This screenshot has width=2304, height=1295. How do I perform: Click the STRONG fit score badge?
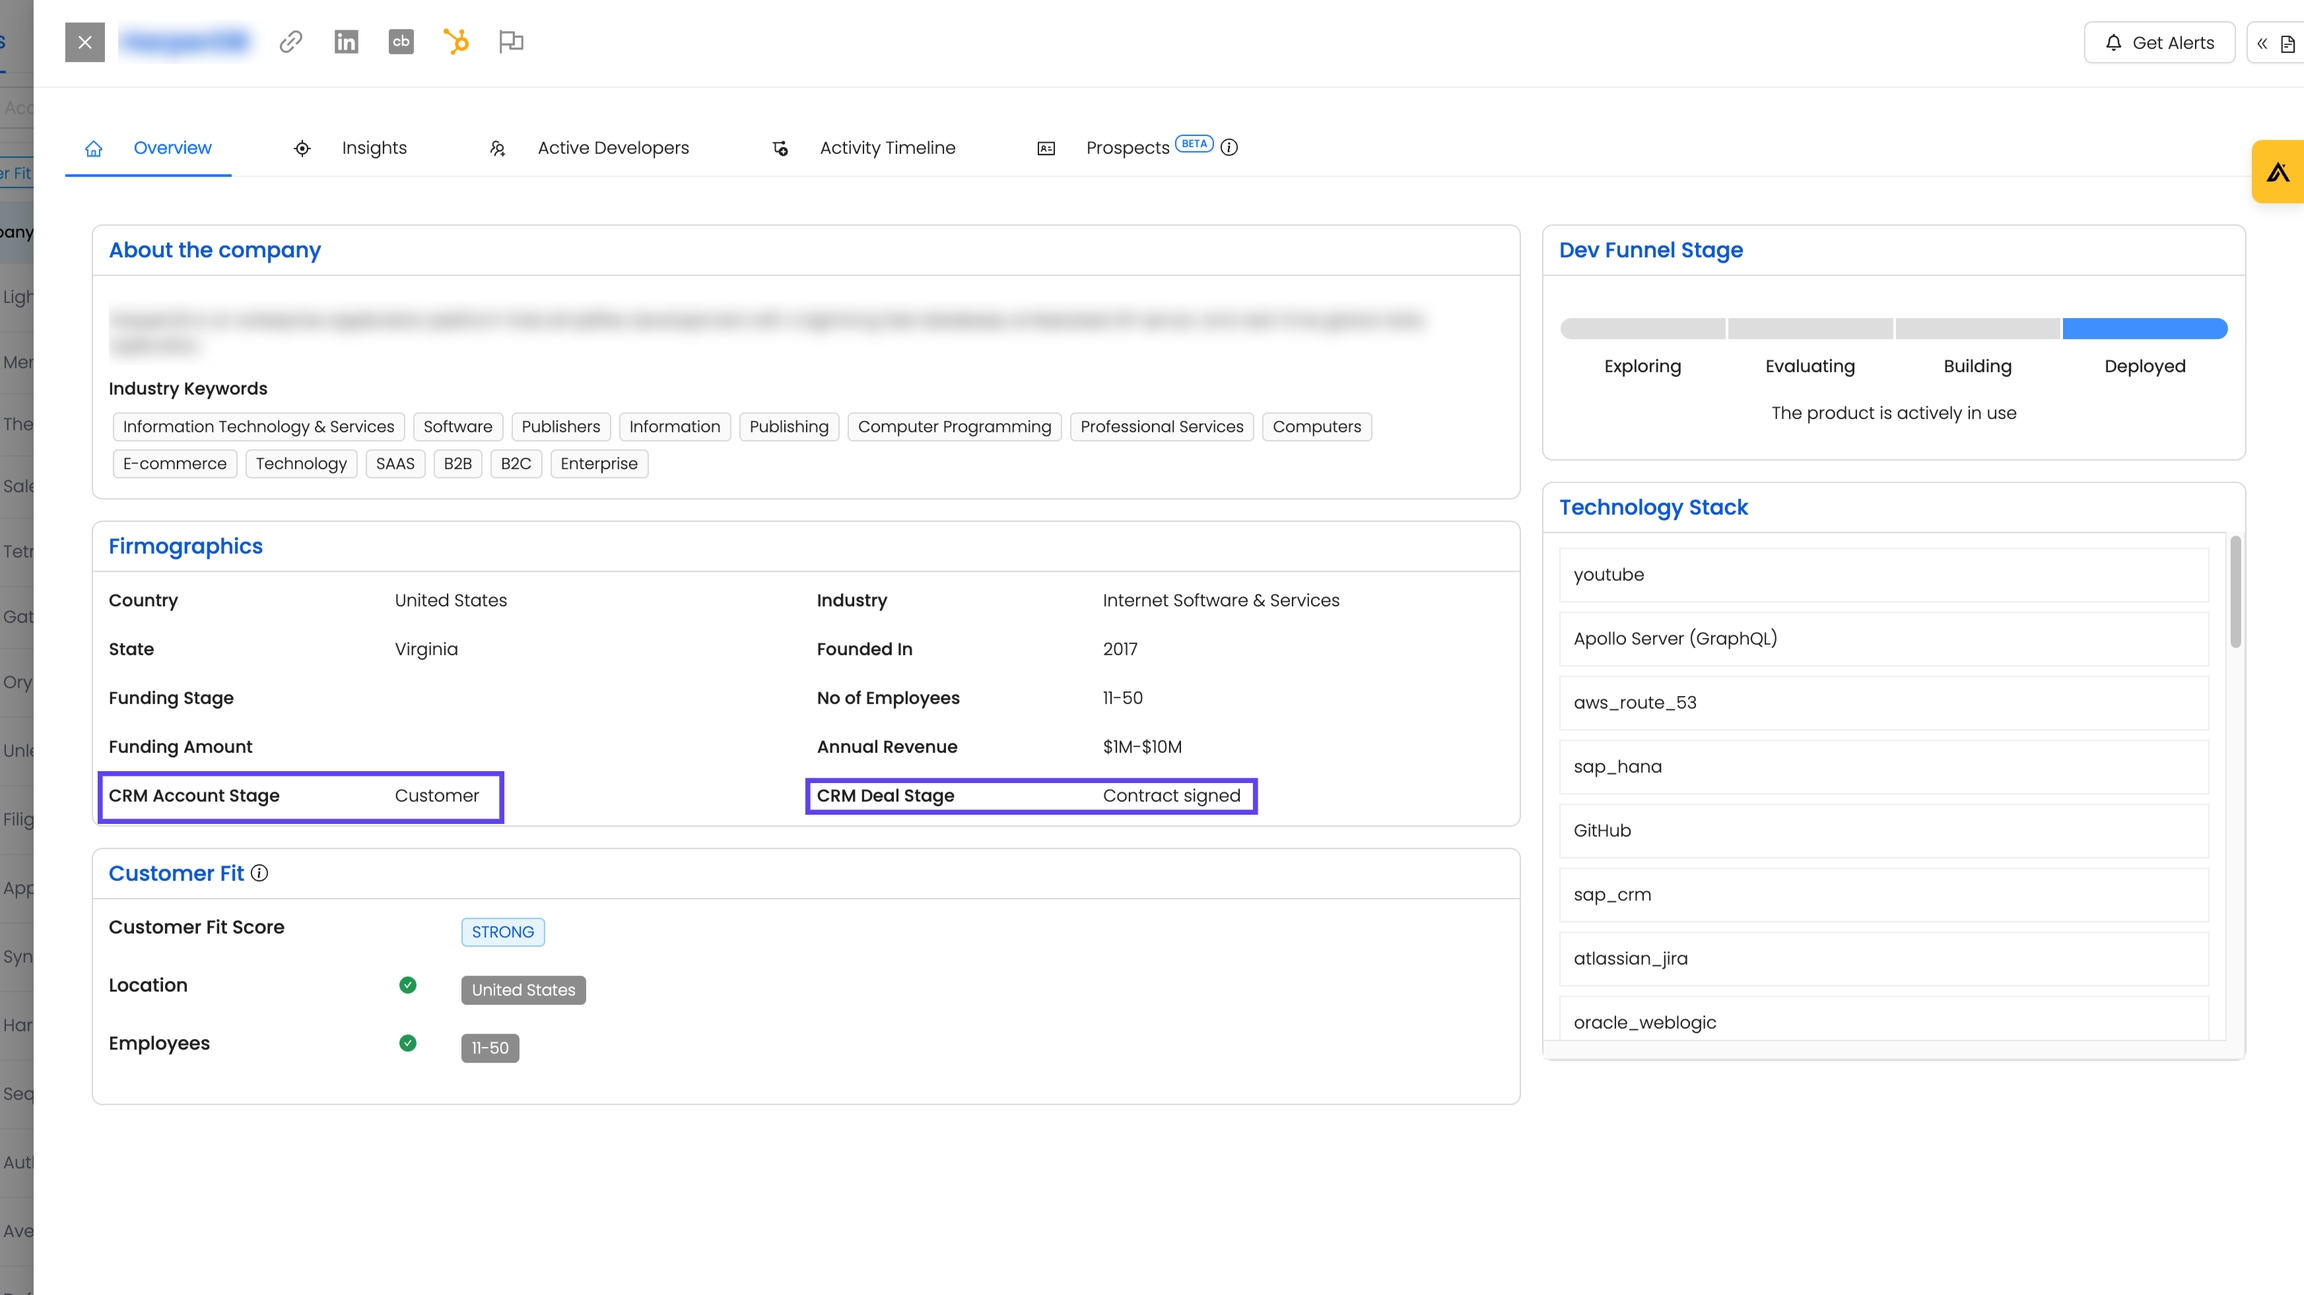point(502,932)
